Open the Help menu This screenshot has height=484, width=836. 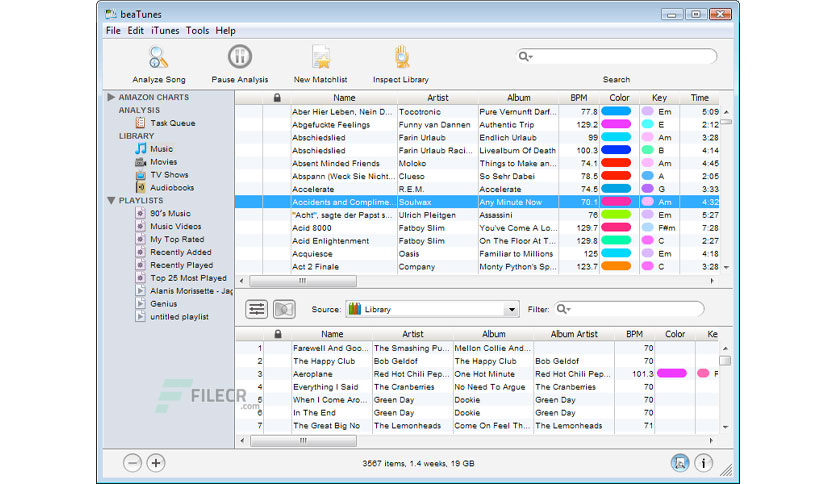coord(225,30)
